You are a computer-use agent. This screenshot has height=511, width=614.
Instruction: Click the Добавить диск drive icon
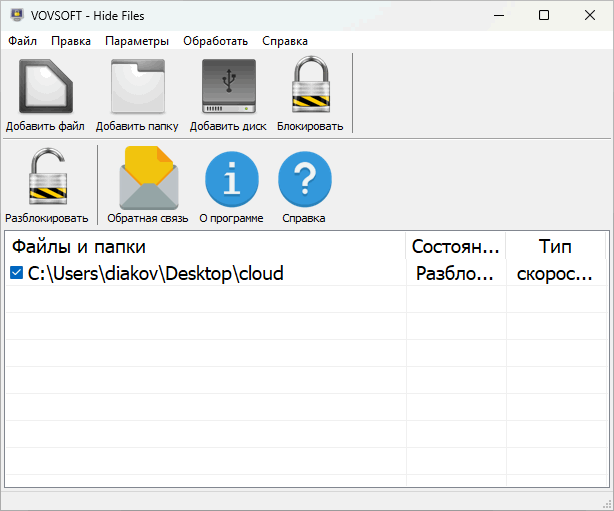(x=229, y=87)
